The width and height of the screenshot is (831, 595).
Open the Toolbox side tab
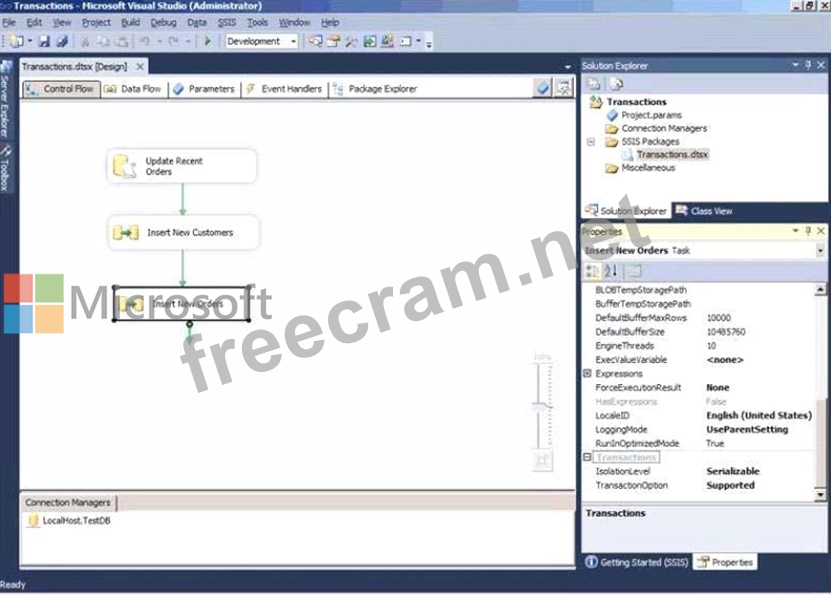pos(5,168)
